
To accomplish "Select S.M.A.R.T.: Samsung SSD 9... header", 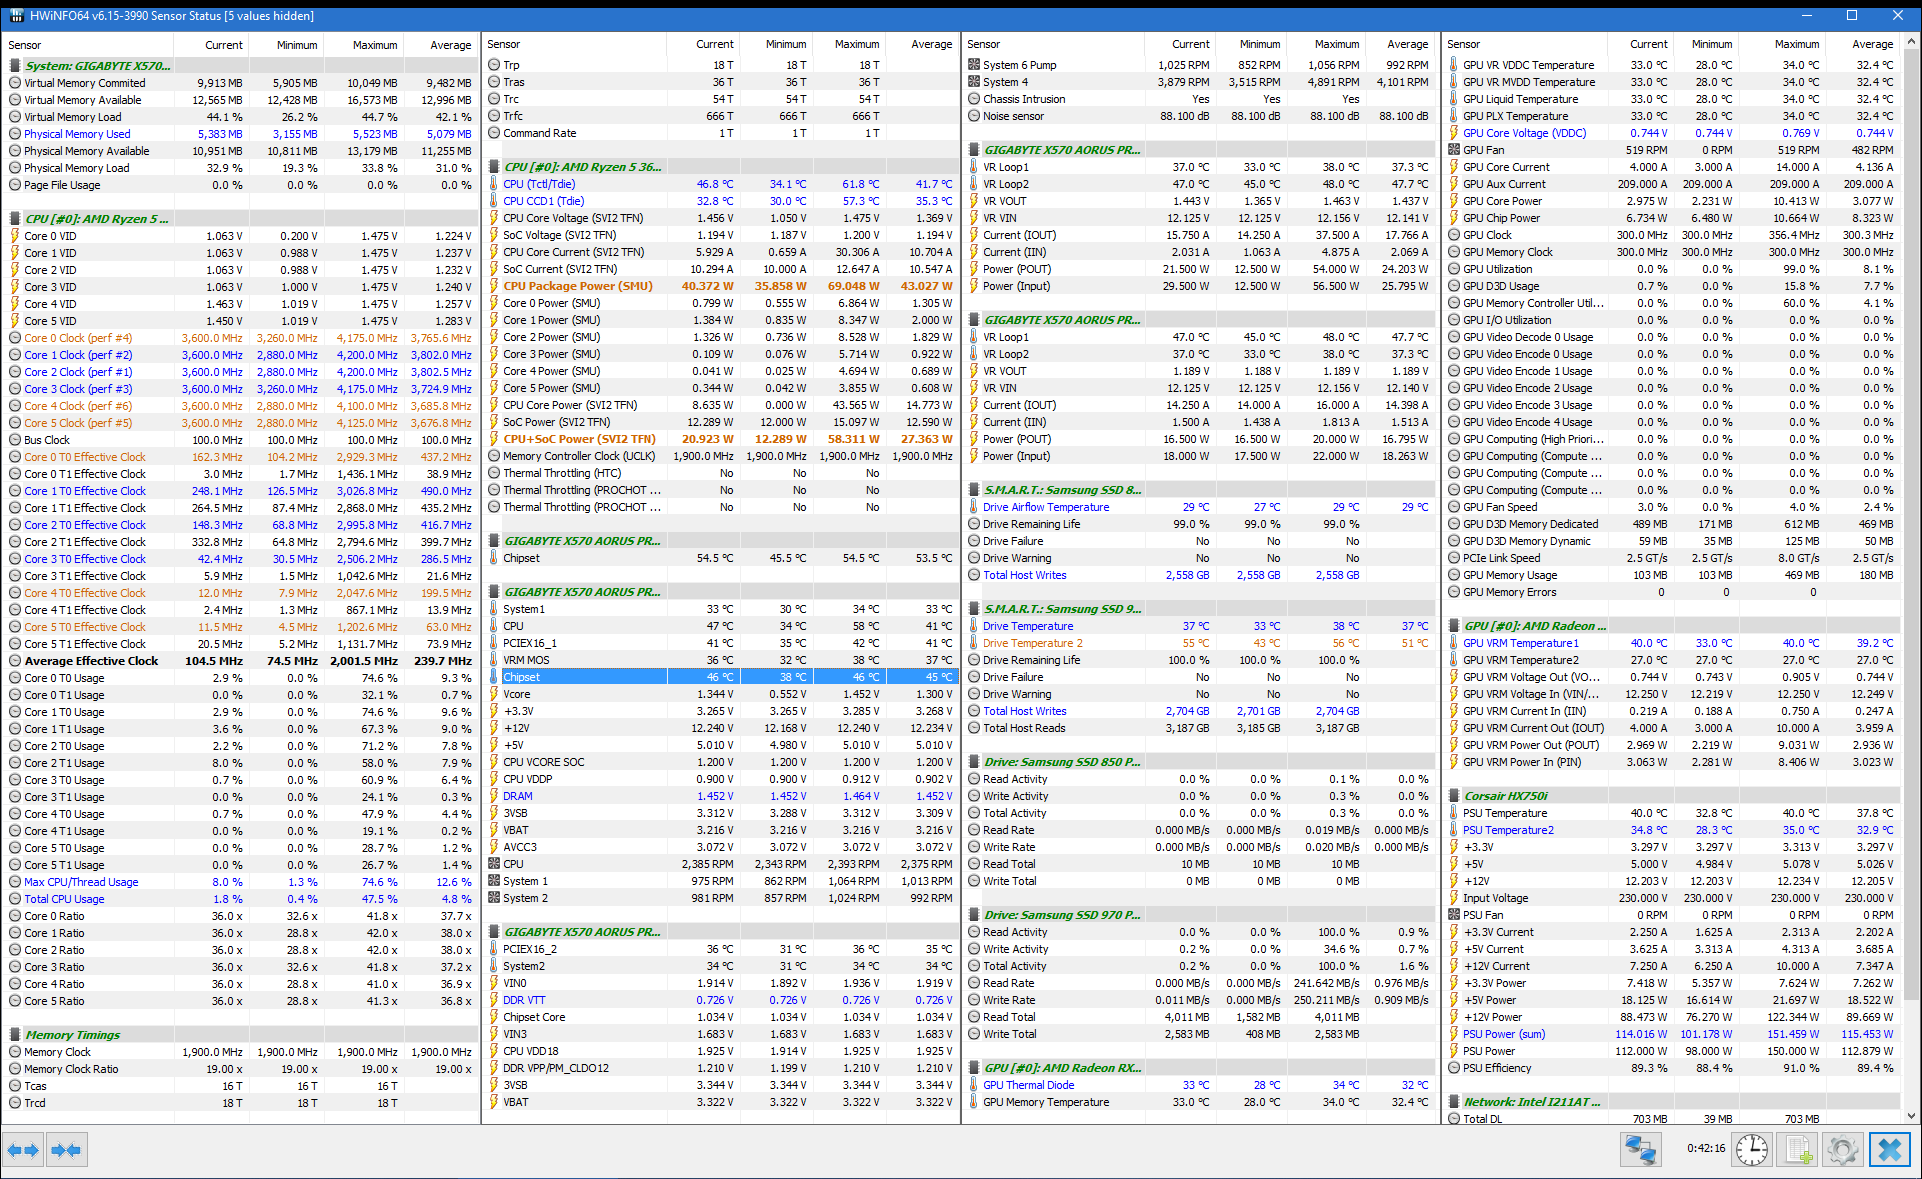I will (1201, 609).
